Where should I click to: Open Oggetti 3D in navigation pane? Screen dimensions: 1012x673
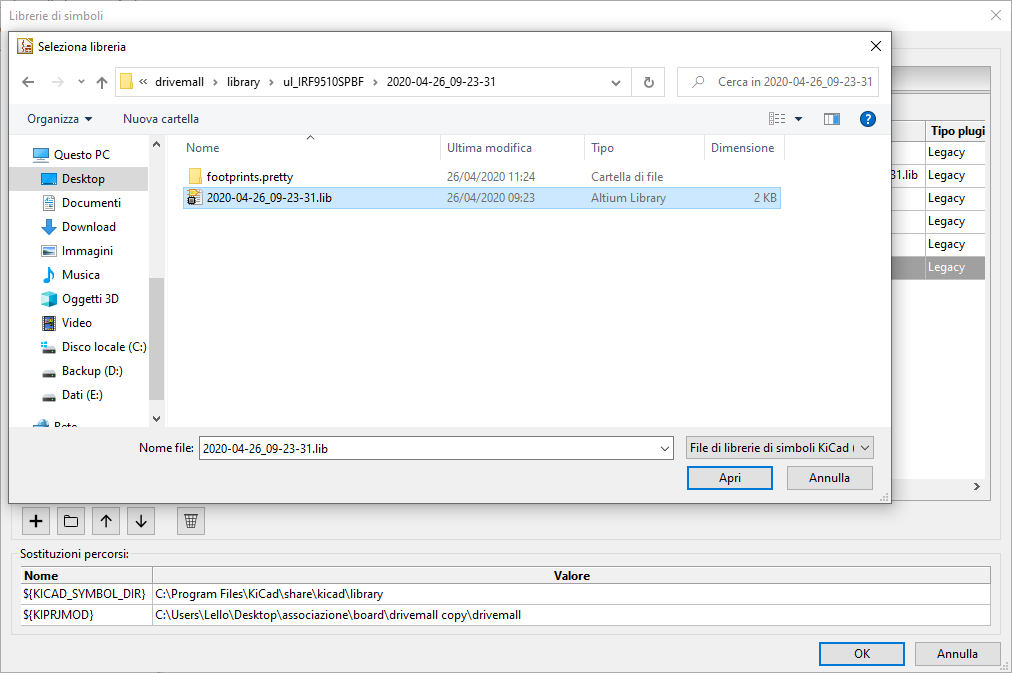point(90,299)
